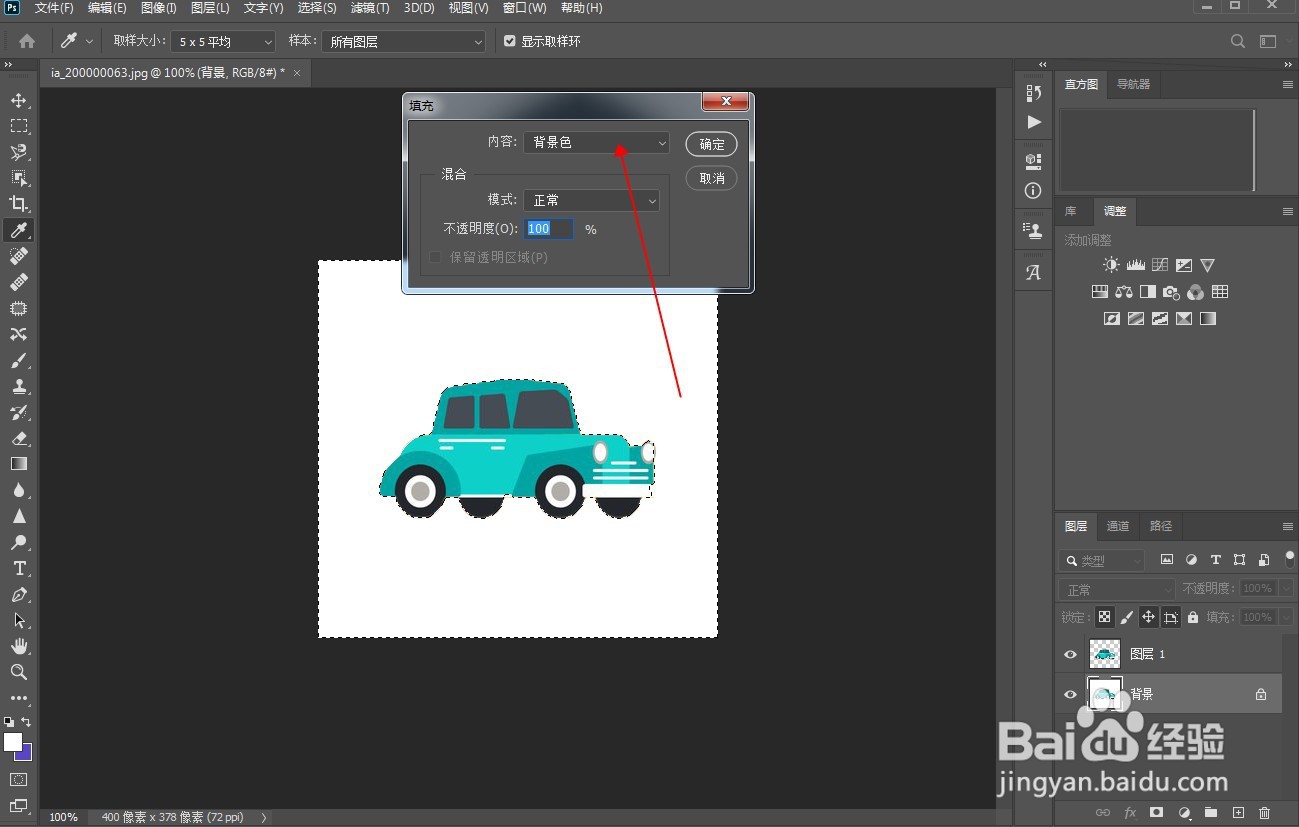Open 取样大小 dropdown
Viewport: 1299px width, 827px height.
(x=223, y=41)
